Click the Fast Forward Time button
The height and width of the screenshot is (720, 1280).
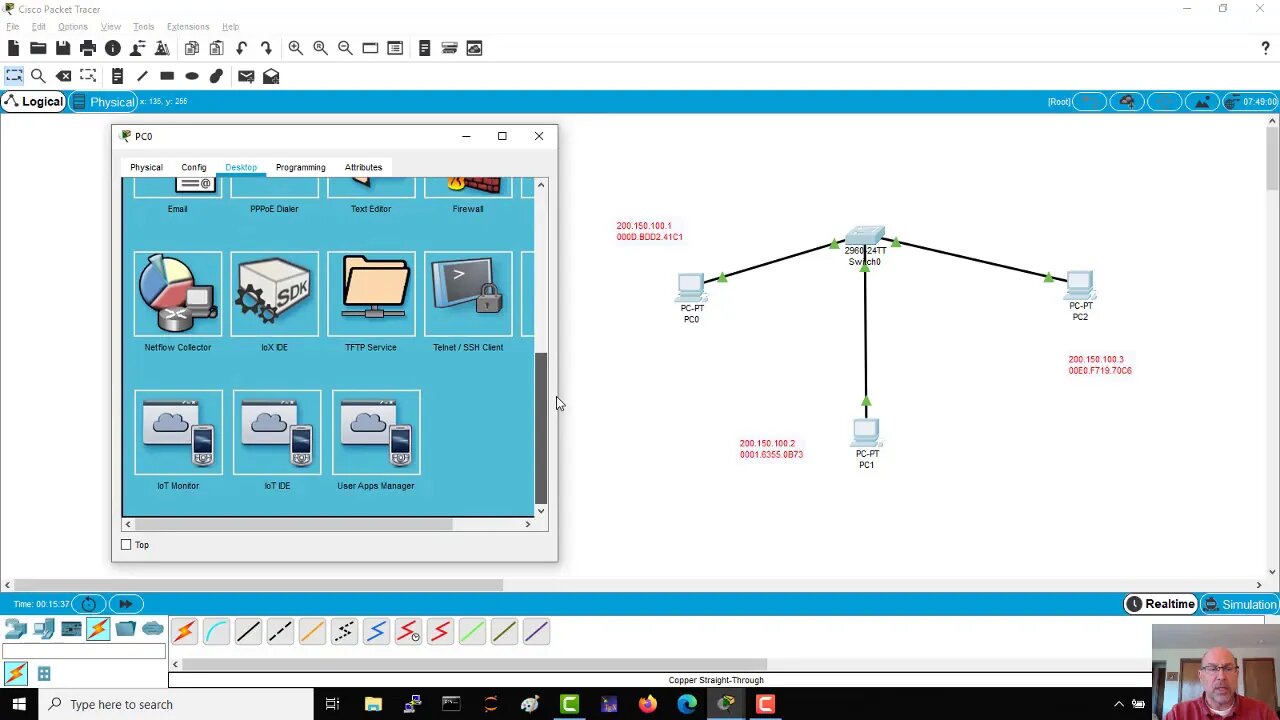click(x=125, y=604)
